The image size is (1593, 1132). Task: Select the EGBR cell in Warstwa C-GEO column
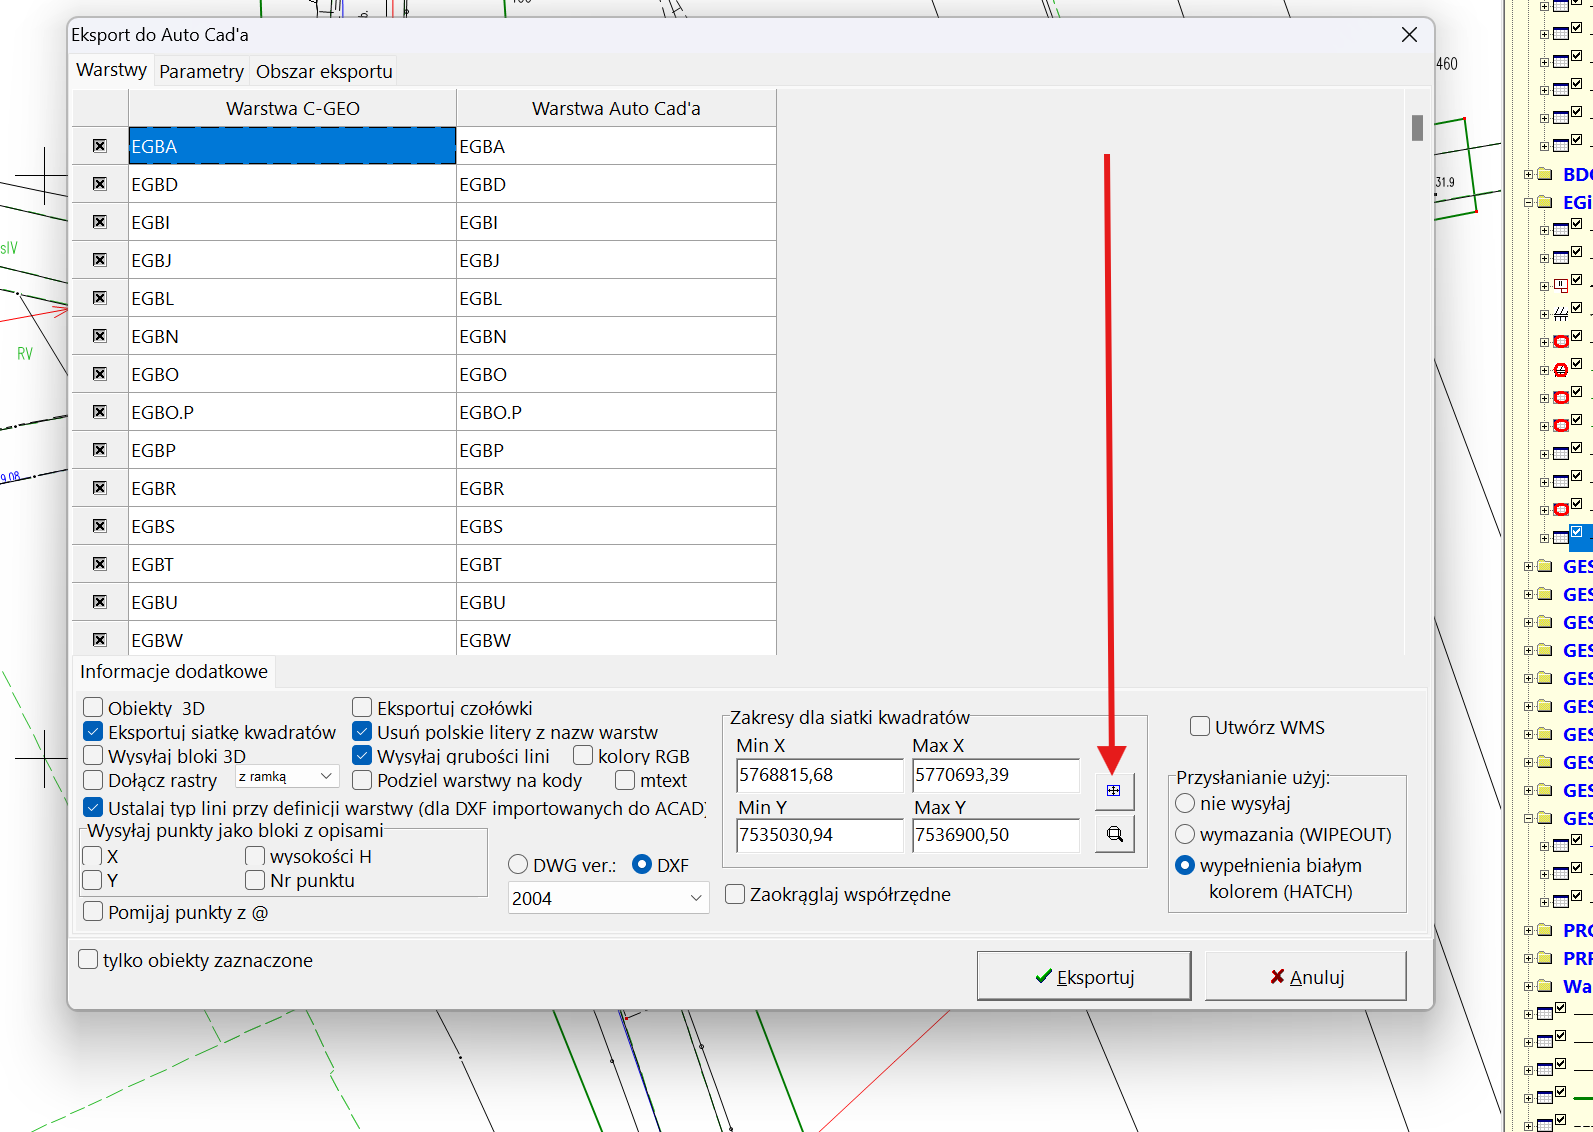(292, 488)
